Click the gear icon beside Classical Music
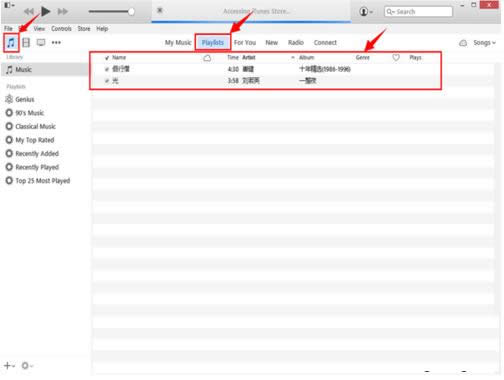 [9, 126]
